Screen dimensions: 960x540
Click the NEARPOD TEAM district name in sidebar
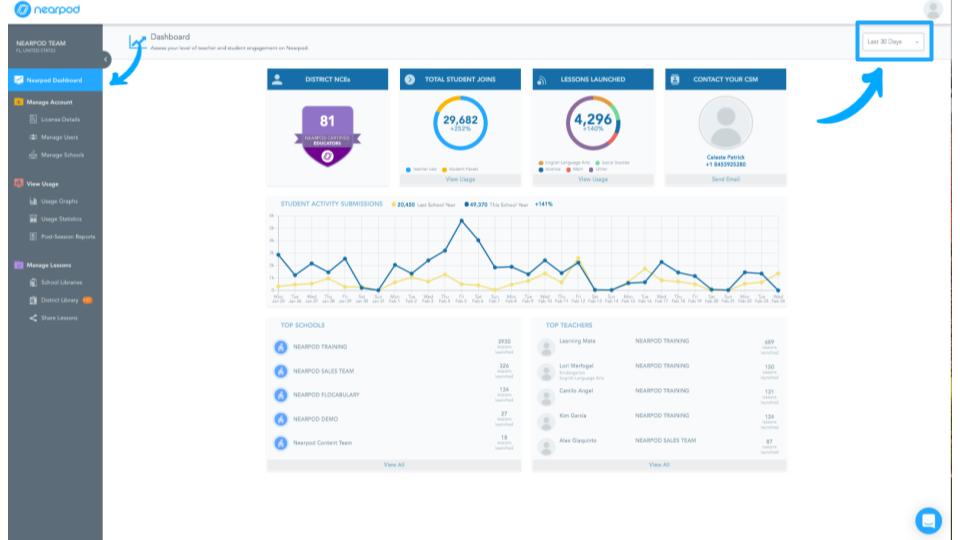pyautogui.click(x=41, y=43)
